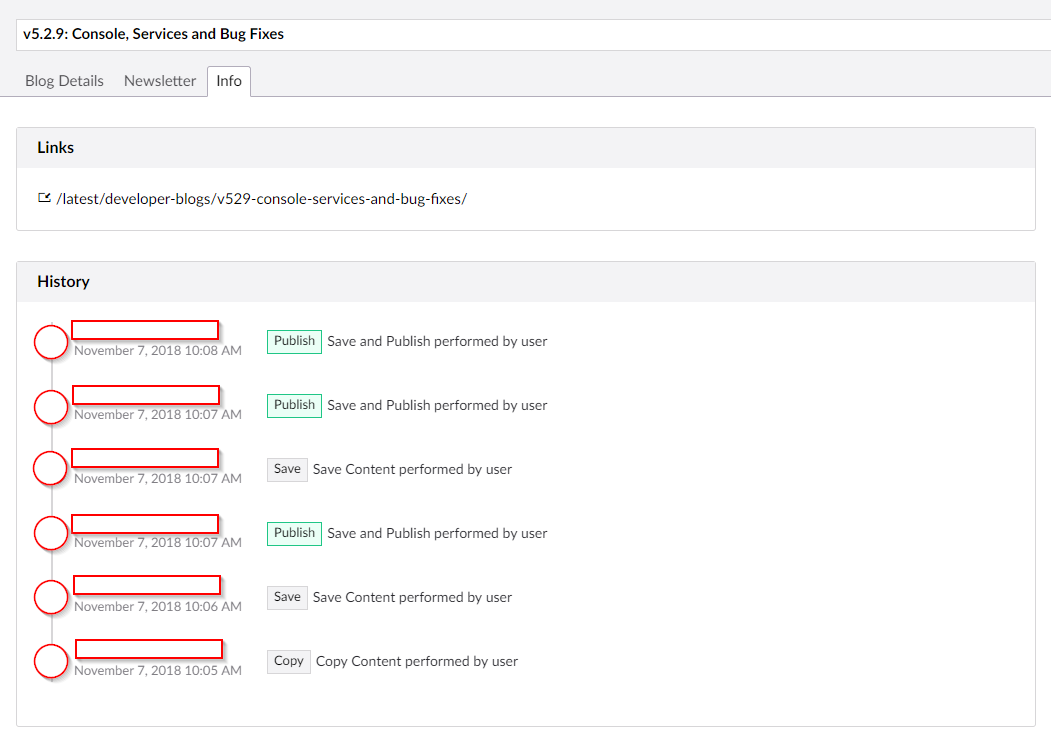Click the Save badge on the 10:06 AM entry
This screenshot has width=1051, height=740.
[x=287, y=597]
